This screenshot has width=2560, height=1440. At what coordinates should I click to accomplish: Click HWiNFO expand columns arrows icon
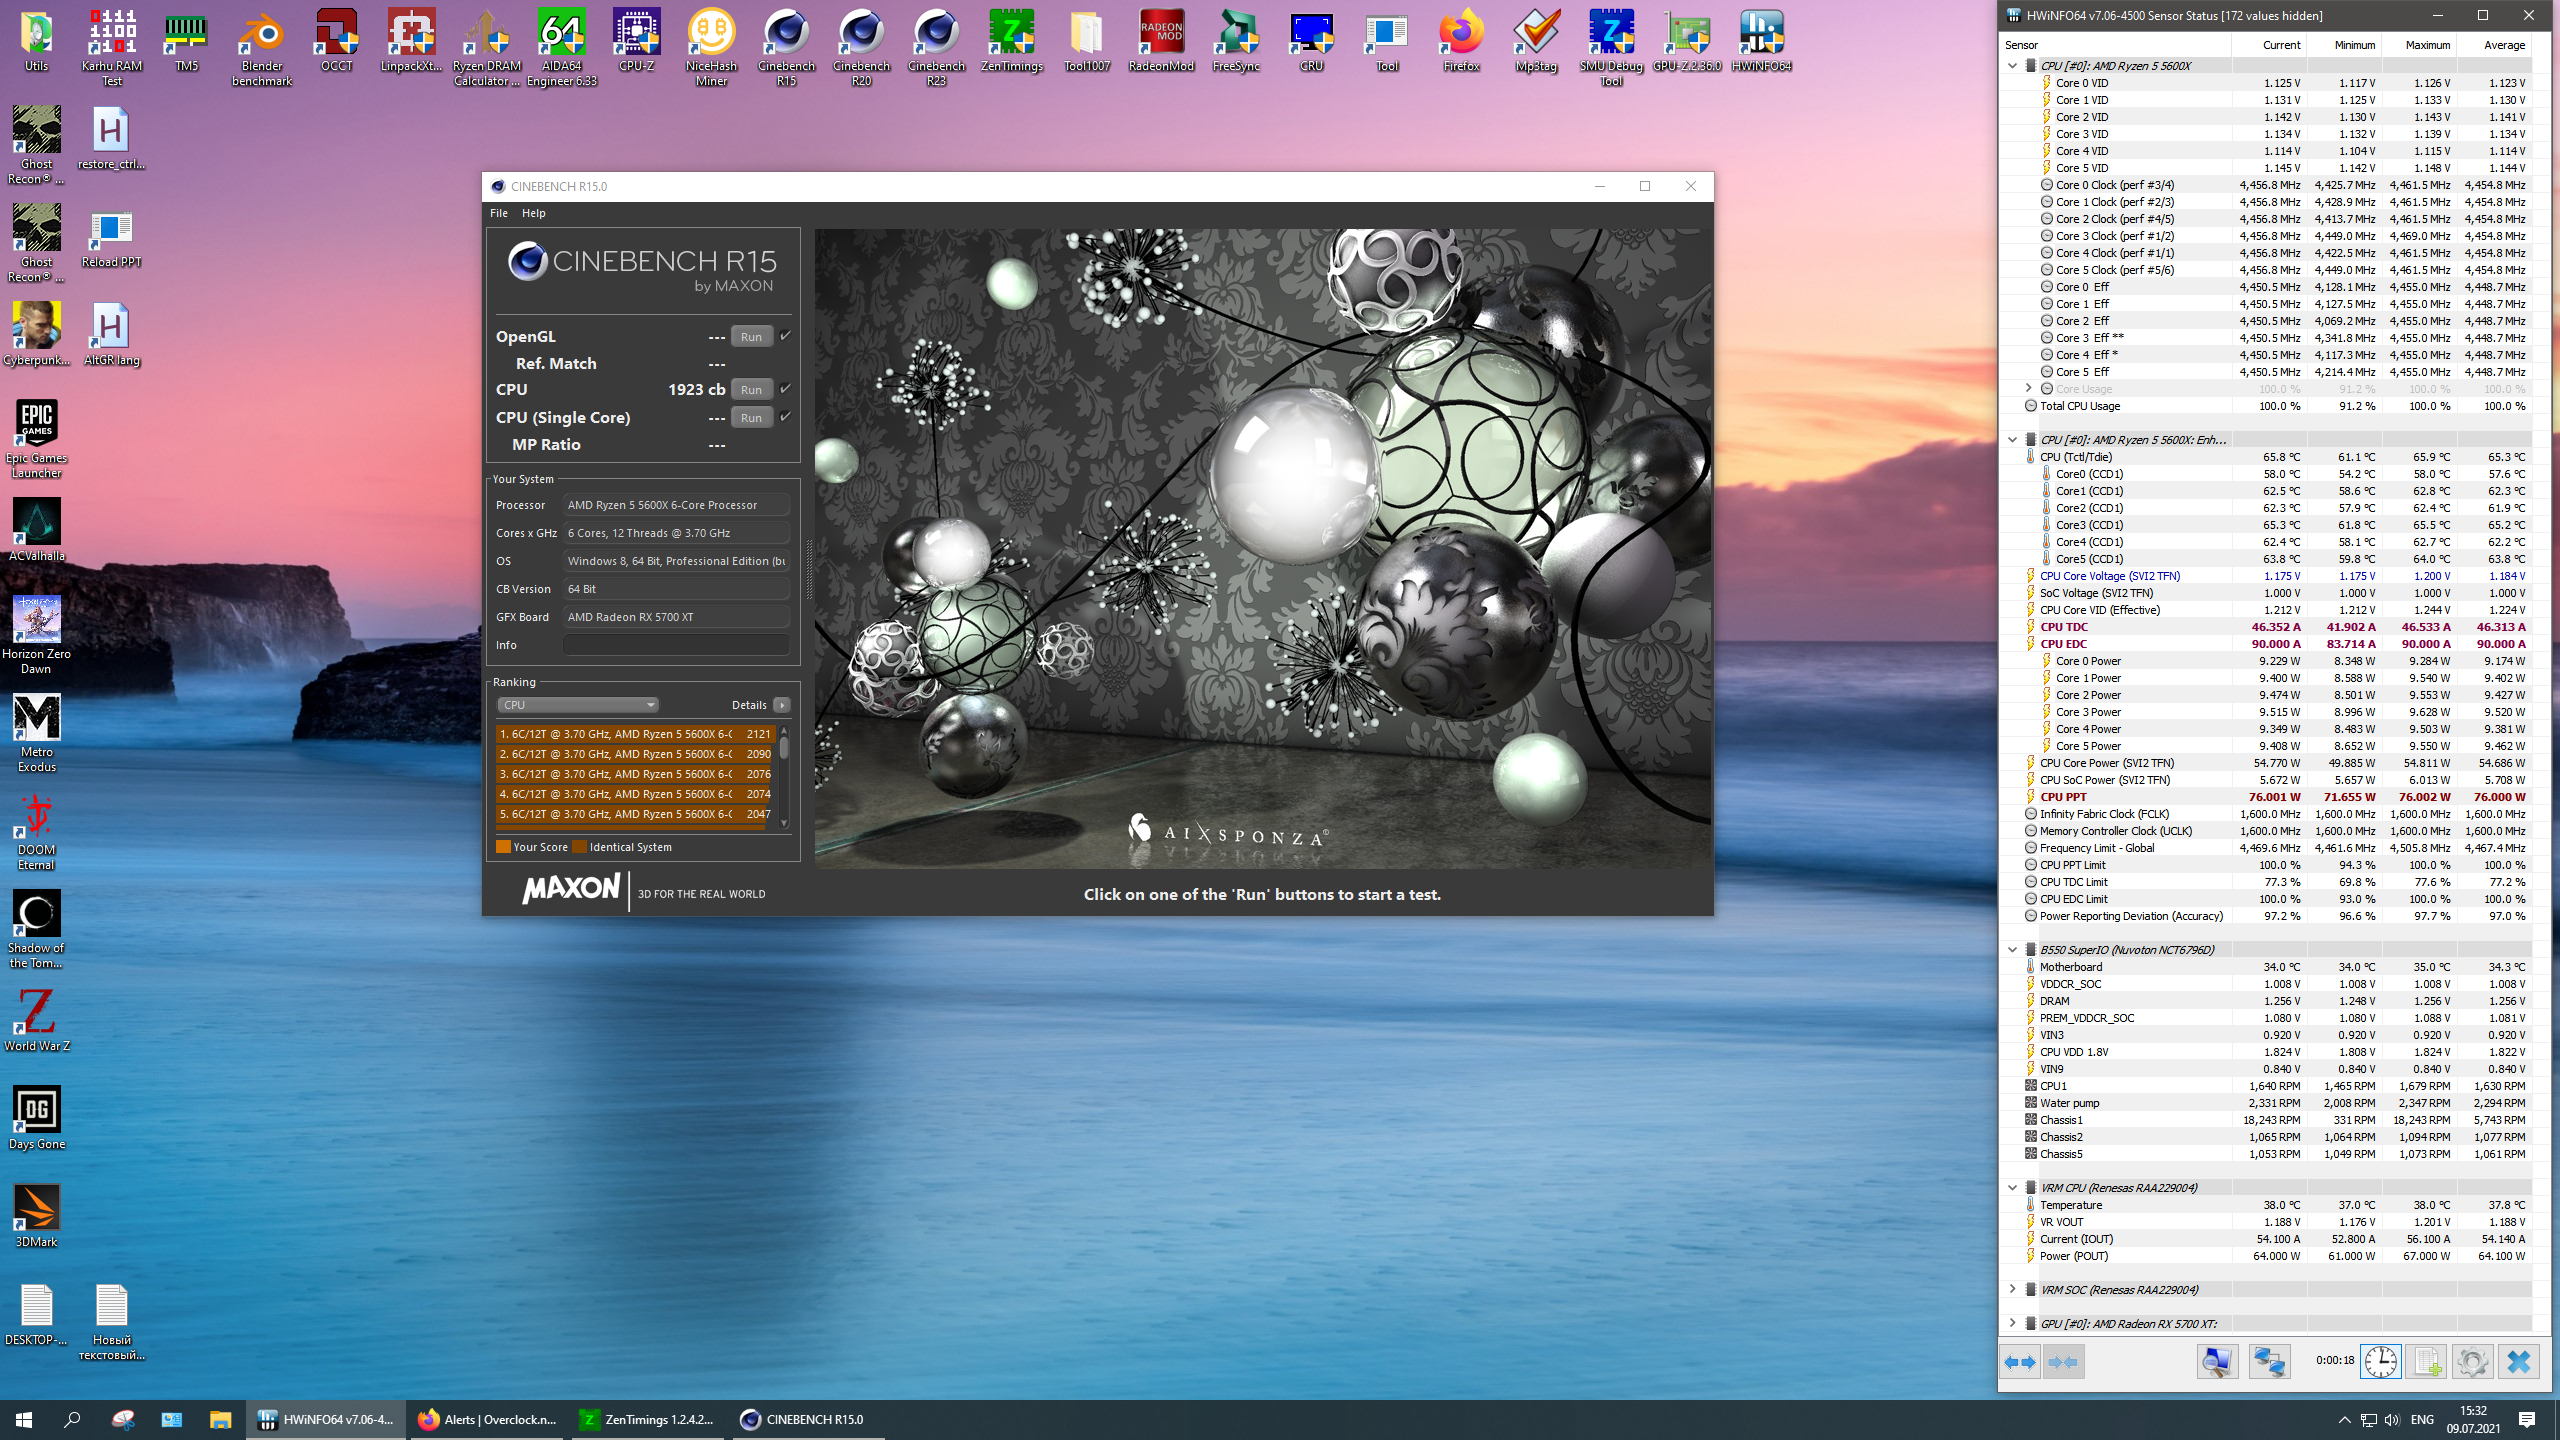[2021, 1362]
